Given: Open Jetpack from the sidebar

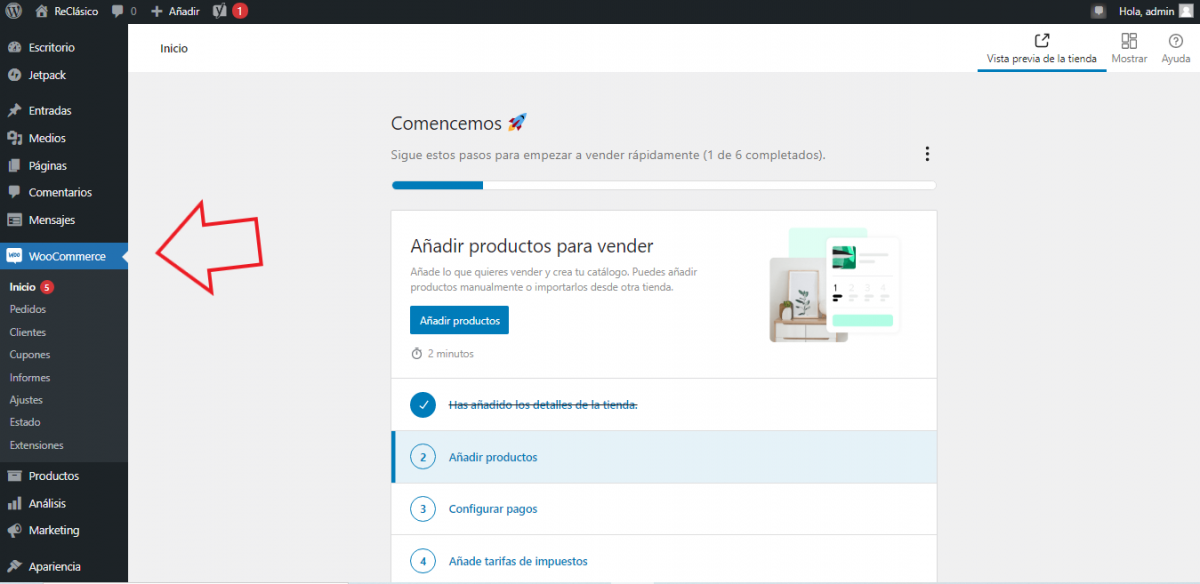Looking at the screenshot, I should [47, 75].
